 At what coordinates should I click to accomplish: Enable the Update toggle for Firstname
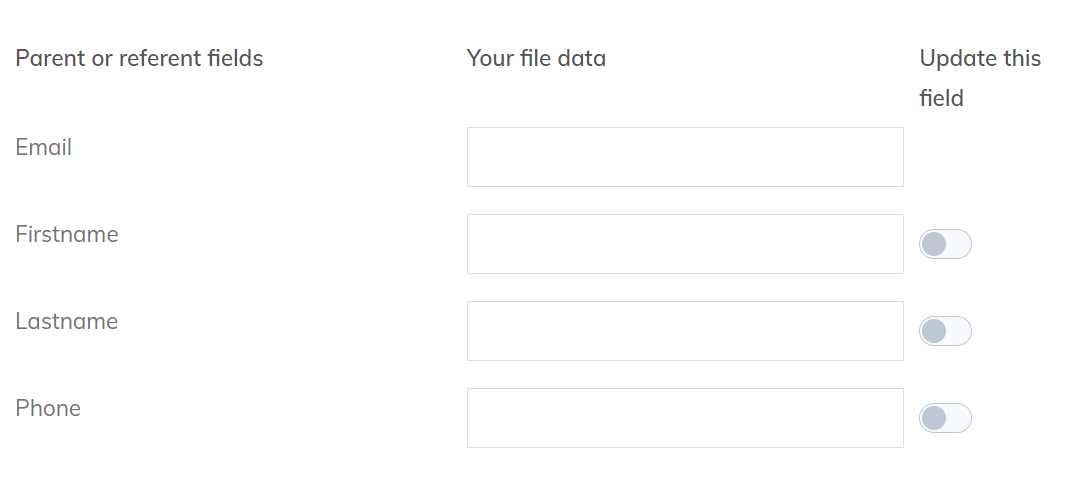pos(945,244)
